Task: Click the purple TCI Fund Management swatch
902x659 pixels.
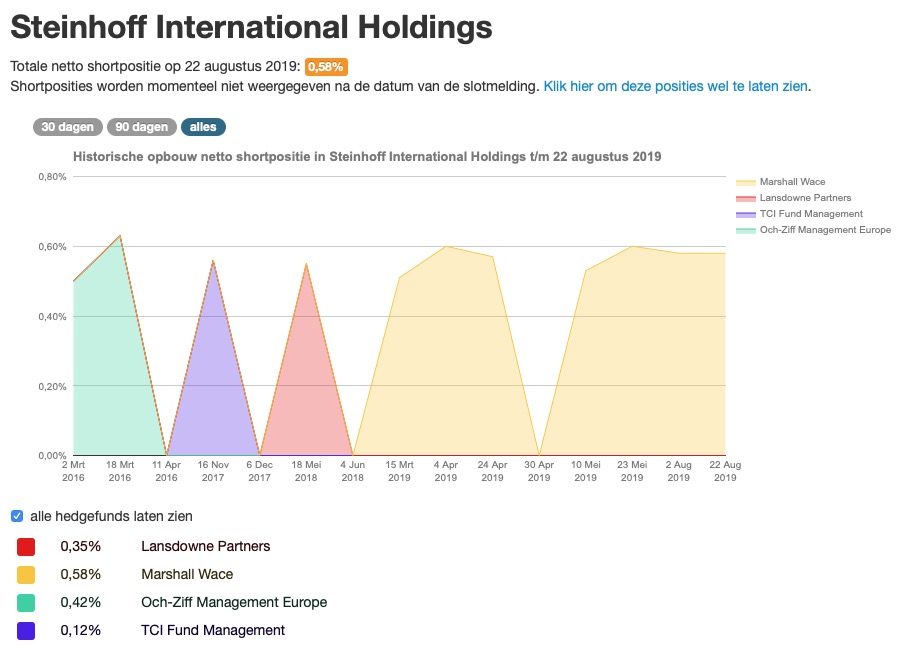Action: pyautogui.click(x=27, y=630)
